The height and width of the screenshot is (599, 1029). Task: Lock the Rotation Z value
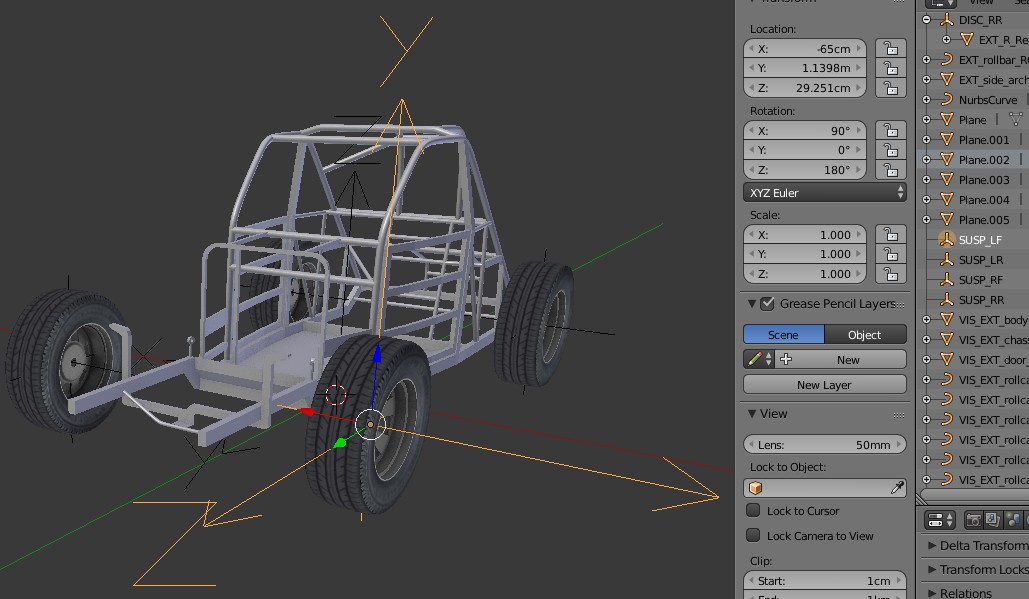click(891, 170)
